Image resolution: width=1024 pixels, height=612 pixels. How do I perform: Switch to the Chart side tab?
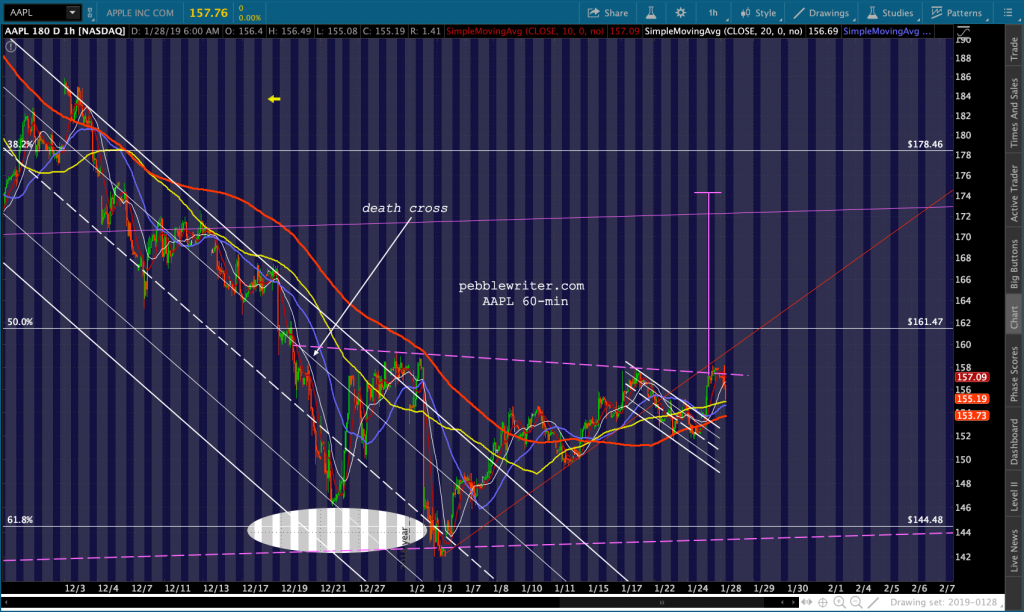coord(1014,317)
